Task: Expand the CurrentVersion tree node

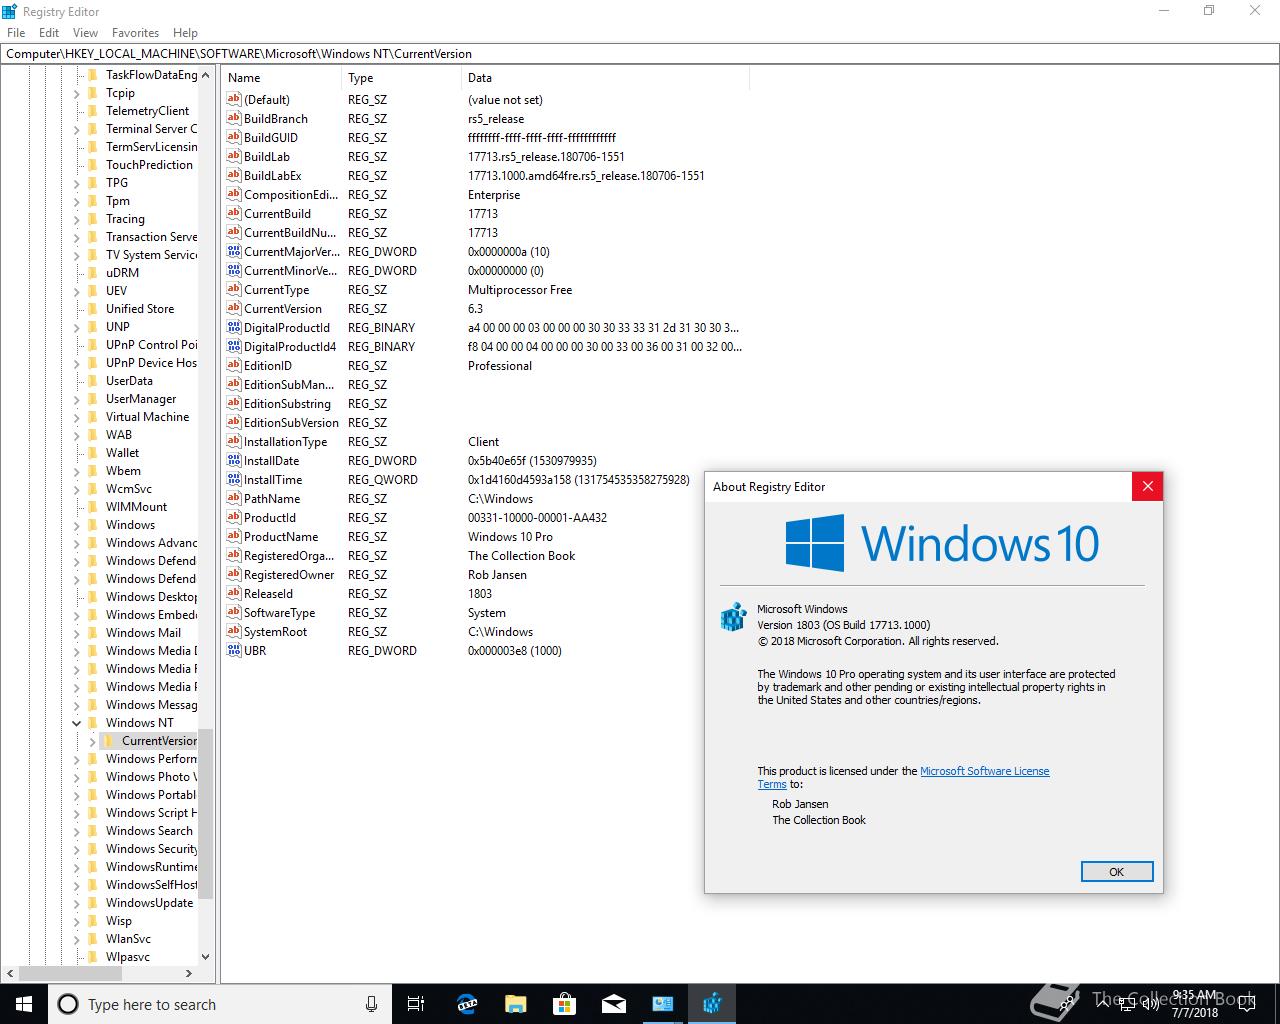Action: click(x=93, y=741)
